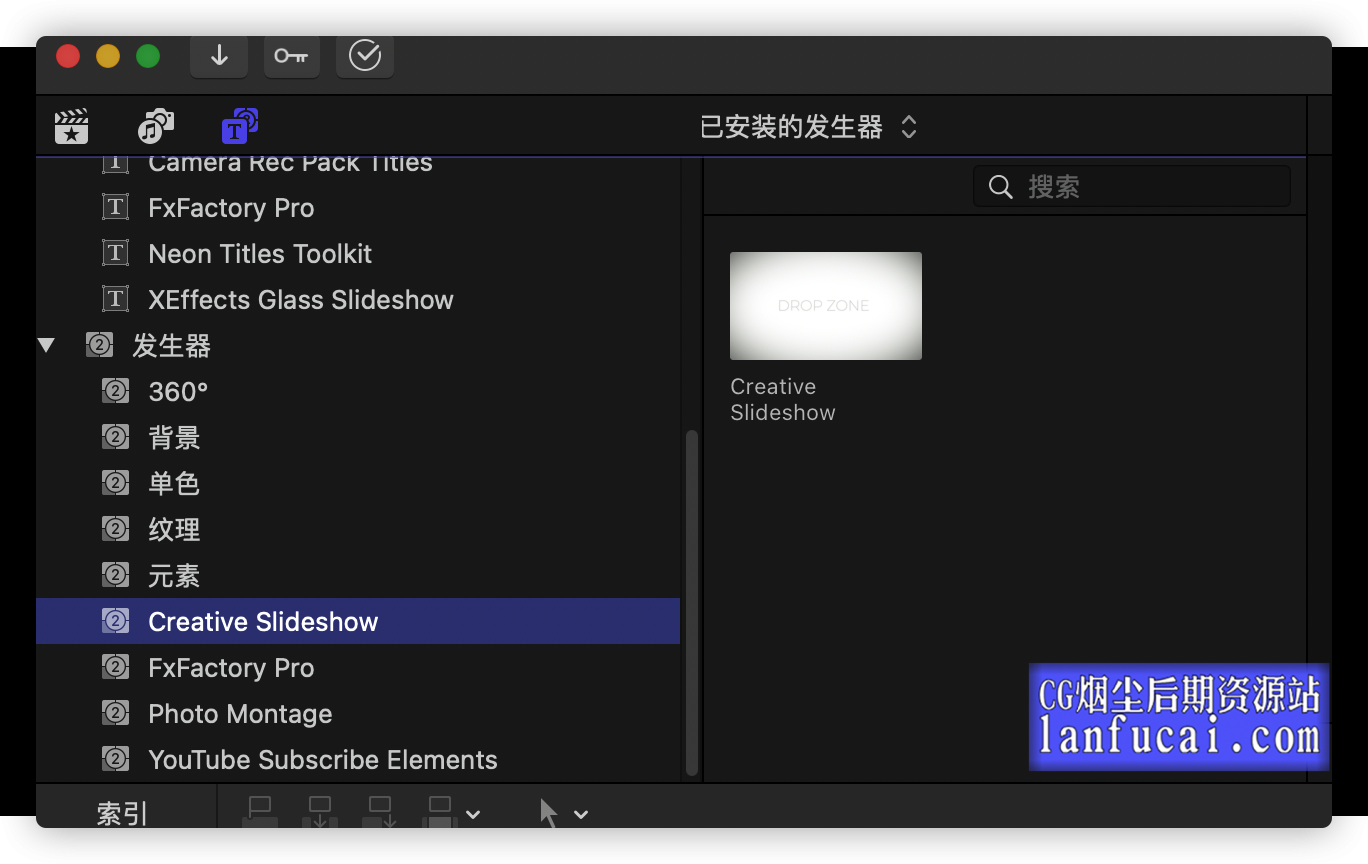
Task: Open background tasks checkmark button
Action: 365,57
